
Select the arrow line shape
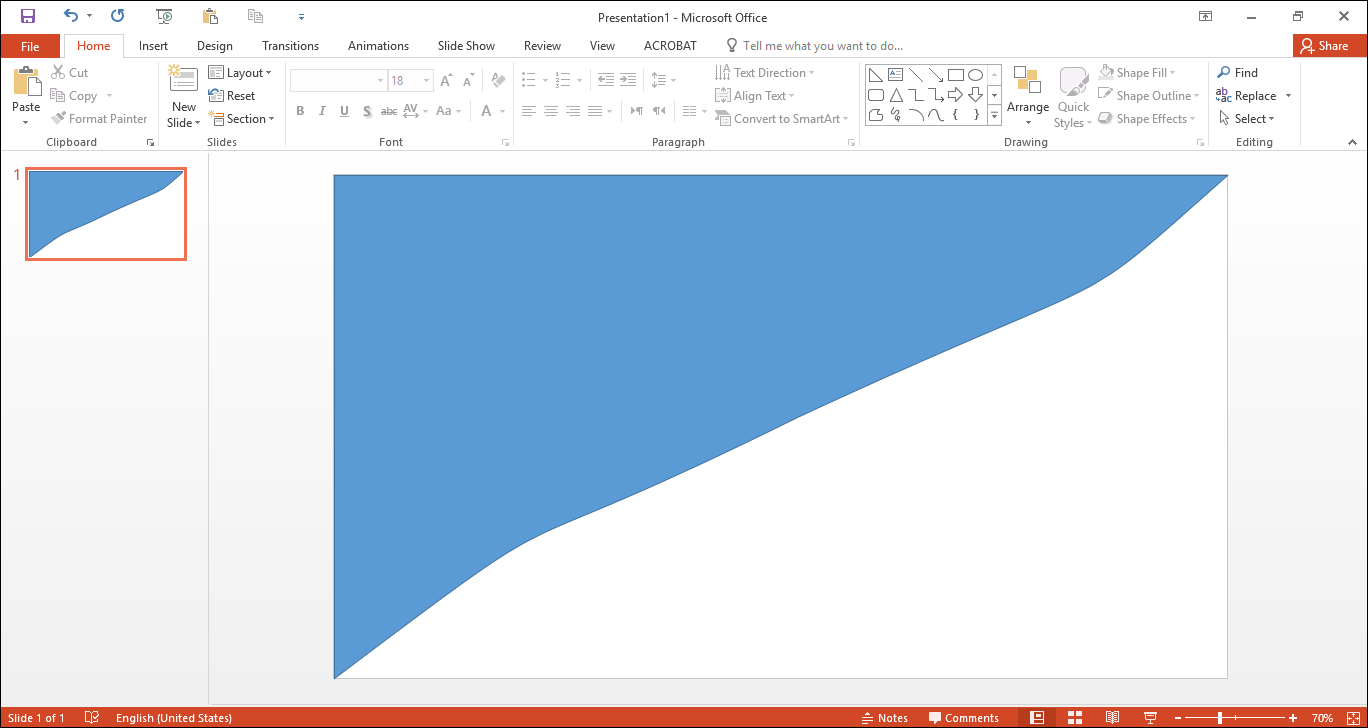[935, 75]
